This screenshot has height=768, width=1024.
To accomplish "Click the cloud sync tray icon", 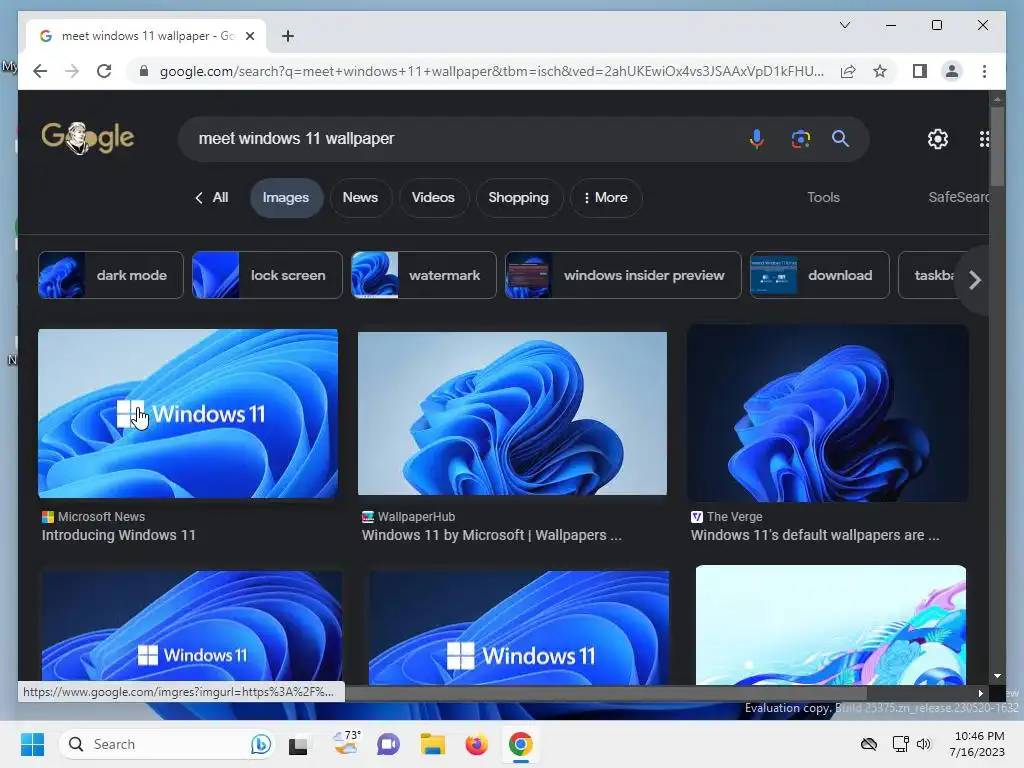I will (869, 744).
